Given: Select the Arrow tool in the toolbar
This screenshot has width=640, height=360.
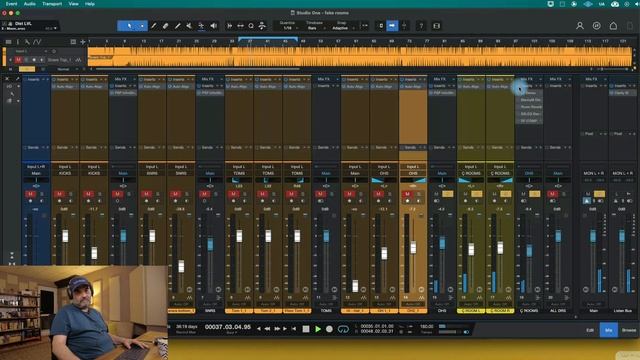Looking at the screenshot, I should click(x=129, y=26).
